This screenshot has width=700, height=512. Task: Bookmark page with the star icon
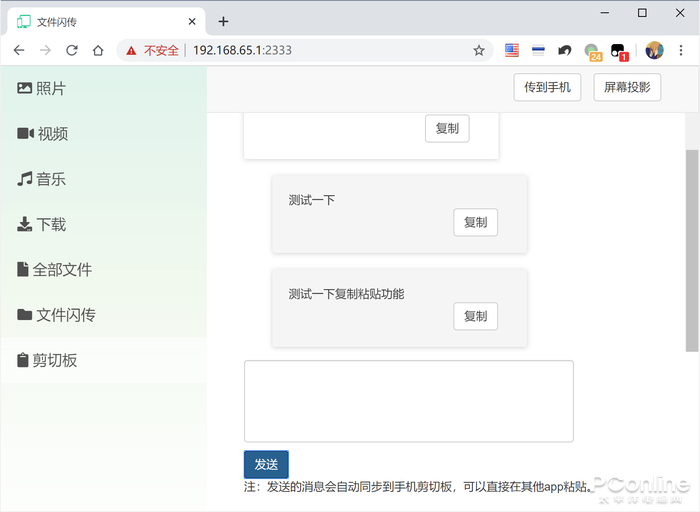tap(479, 50)
